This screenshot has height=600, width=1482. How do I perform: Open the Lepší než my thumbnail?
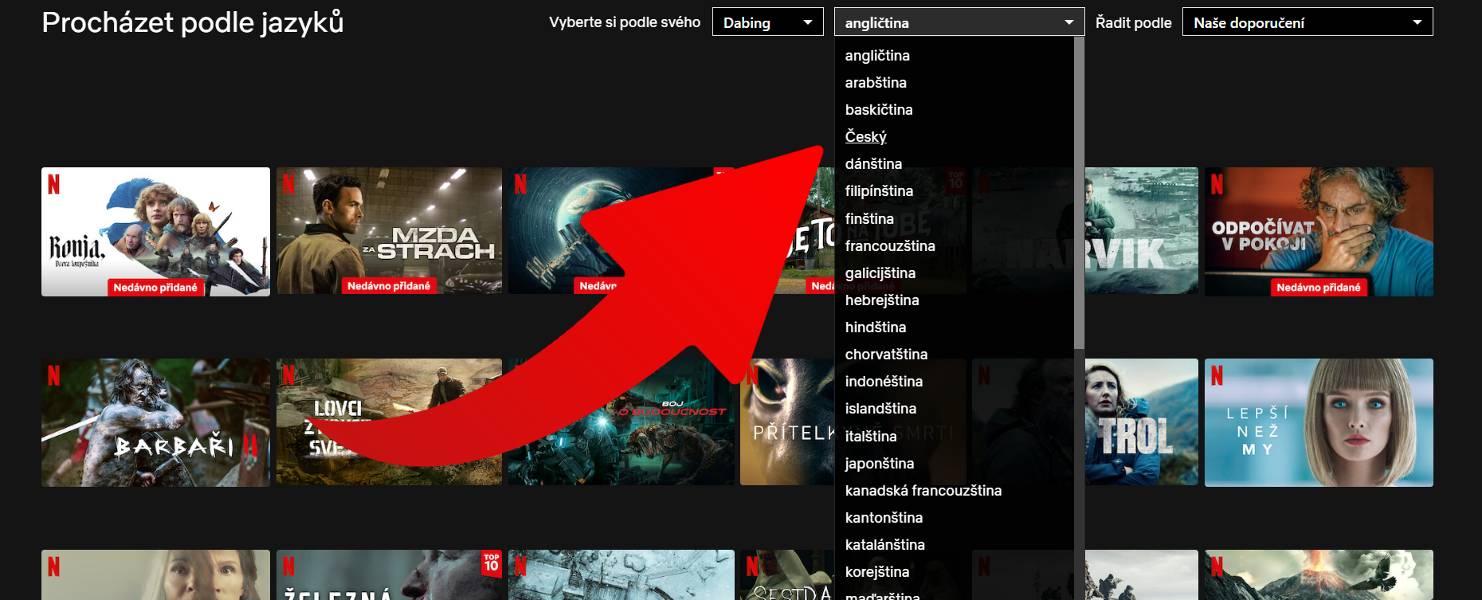(x=1319, y=423)
